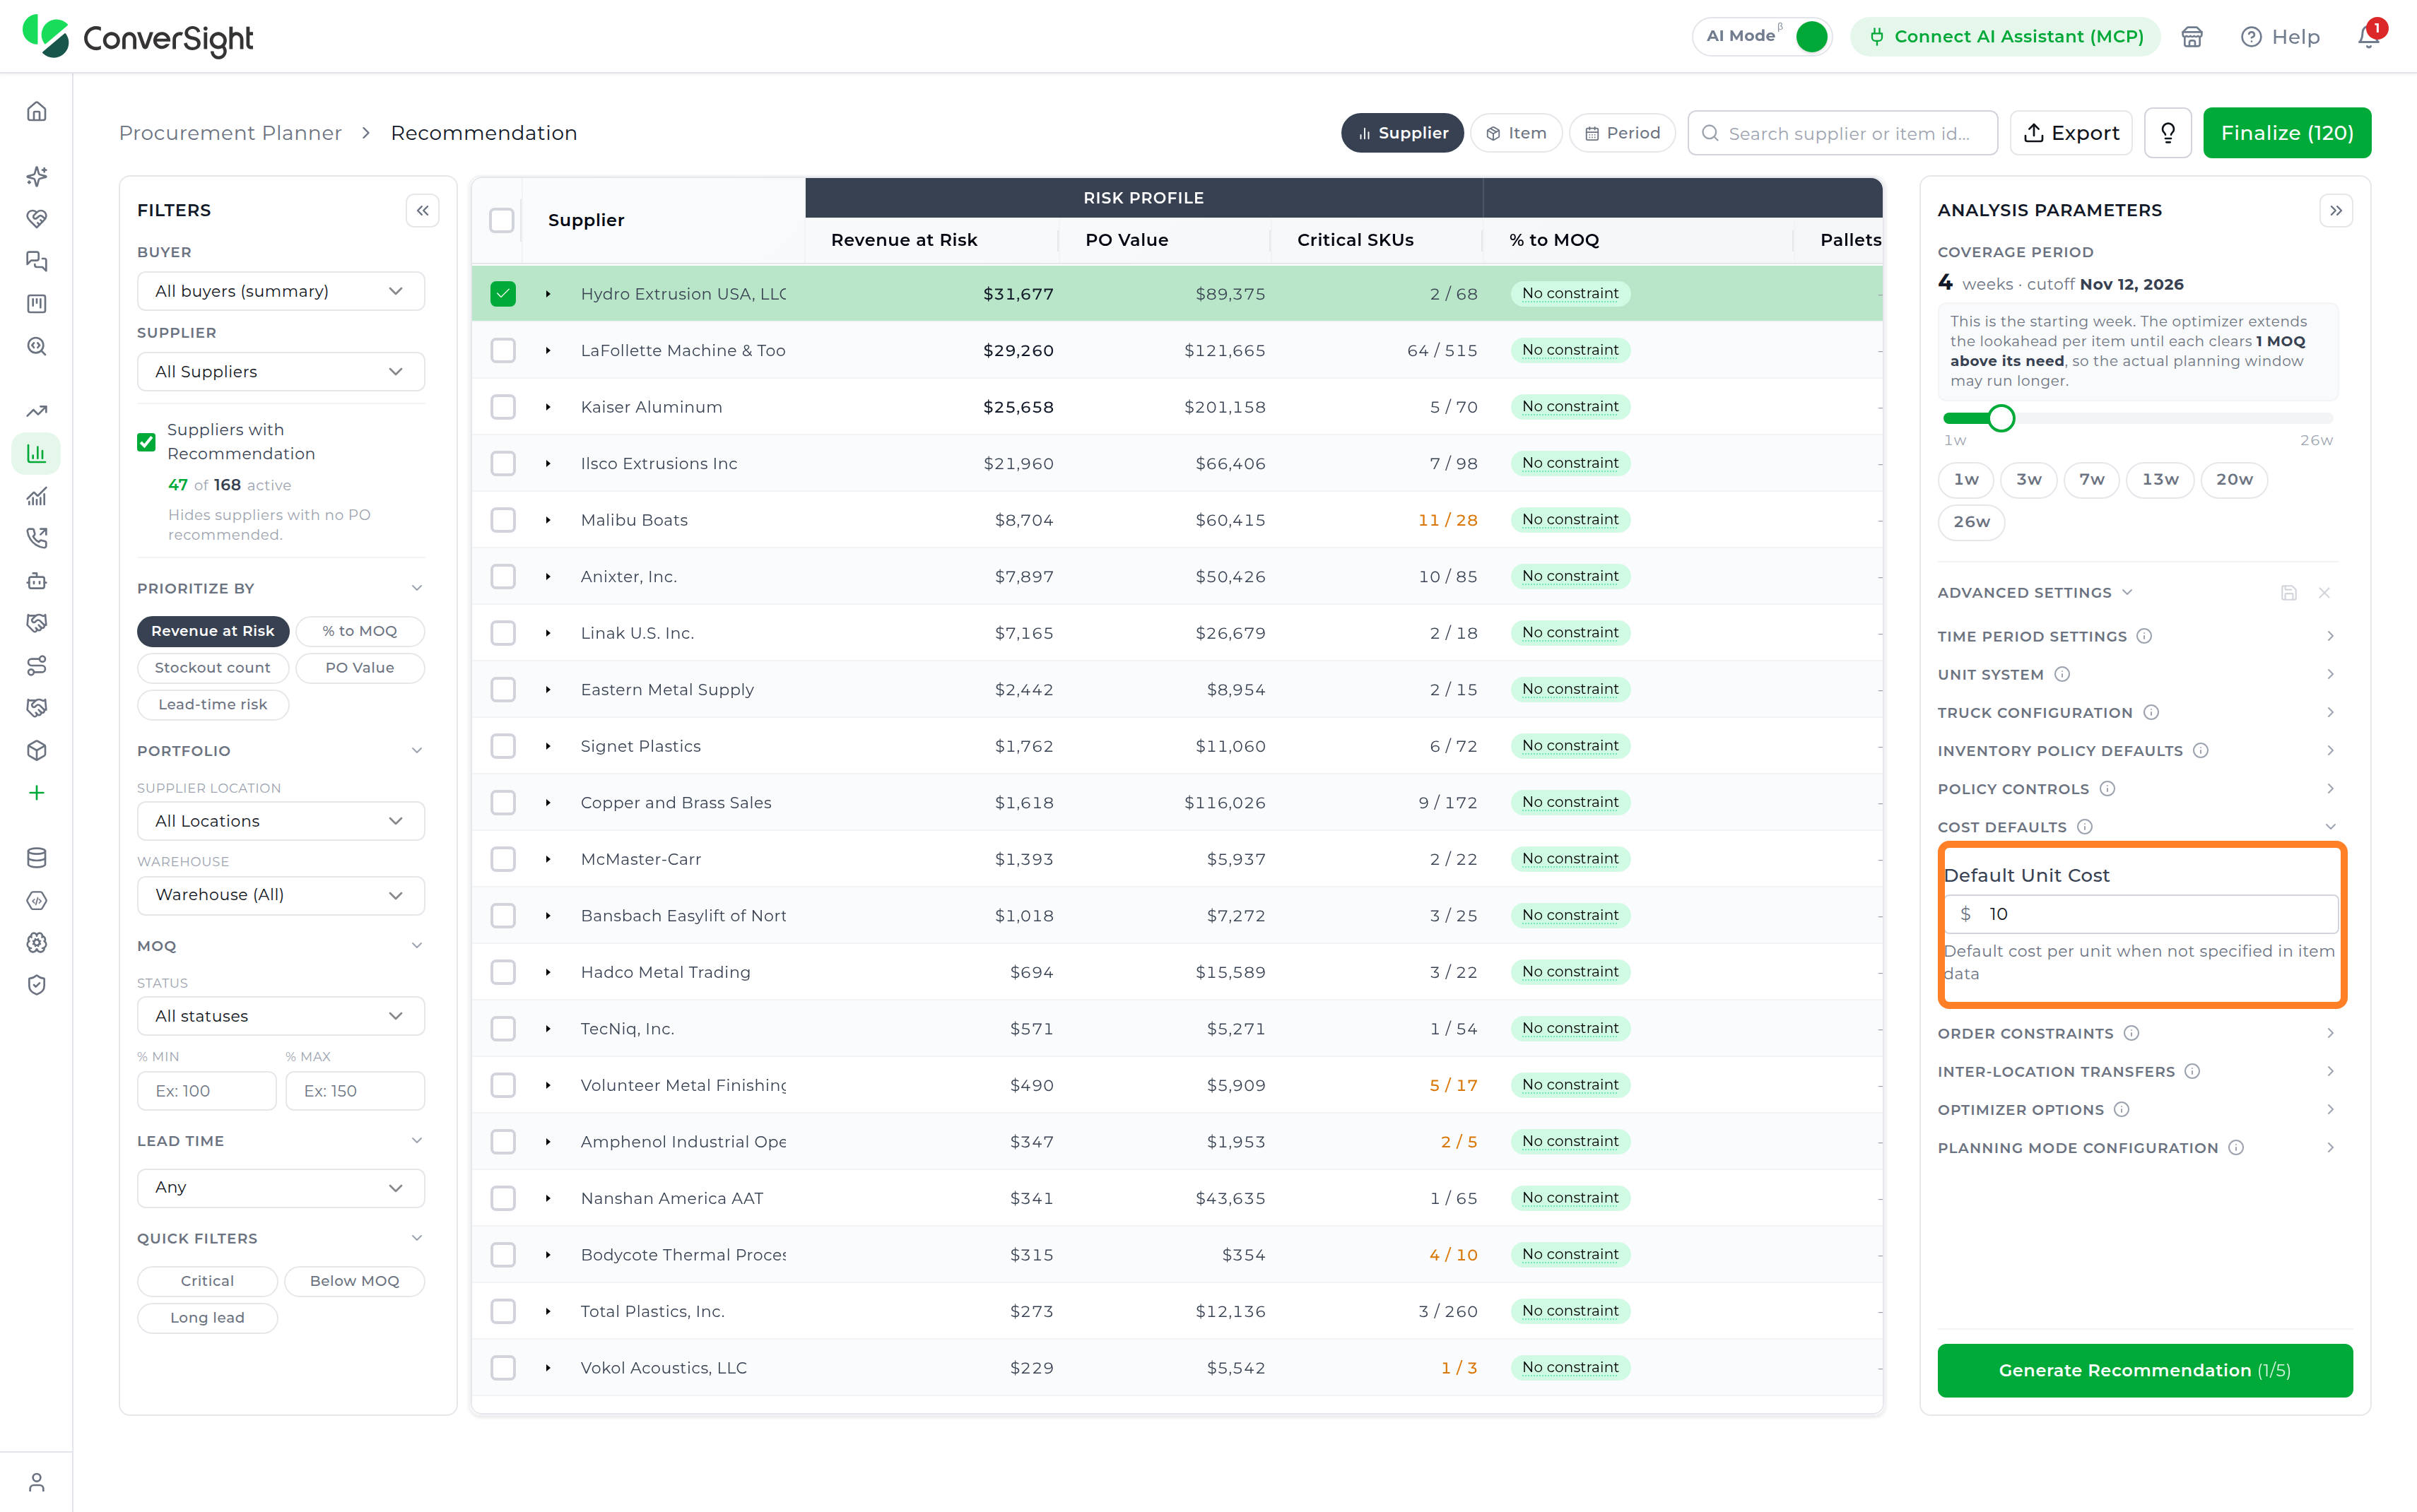Check the Malibu Boats row checkbox
Viewport: 2417px width, 1512px height.
click(503, 520)
